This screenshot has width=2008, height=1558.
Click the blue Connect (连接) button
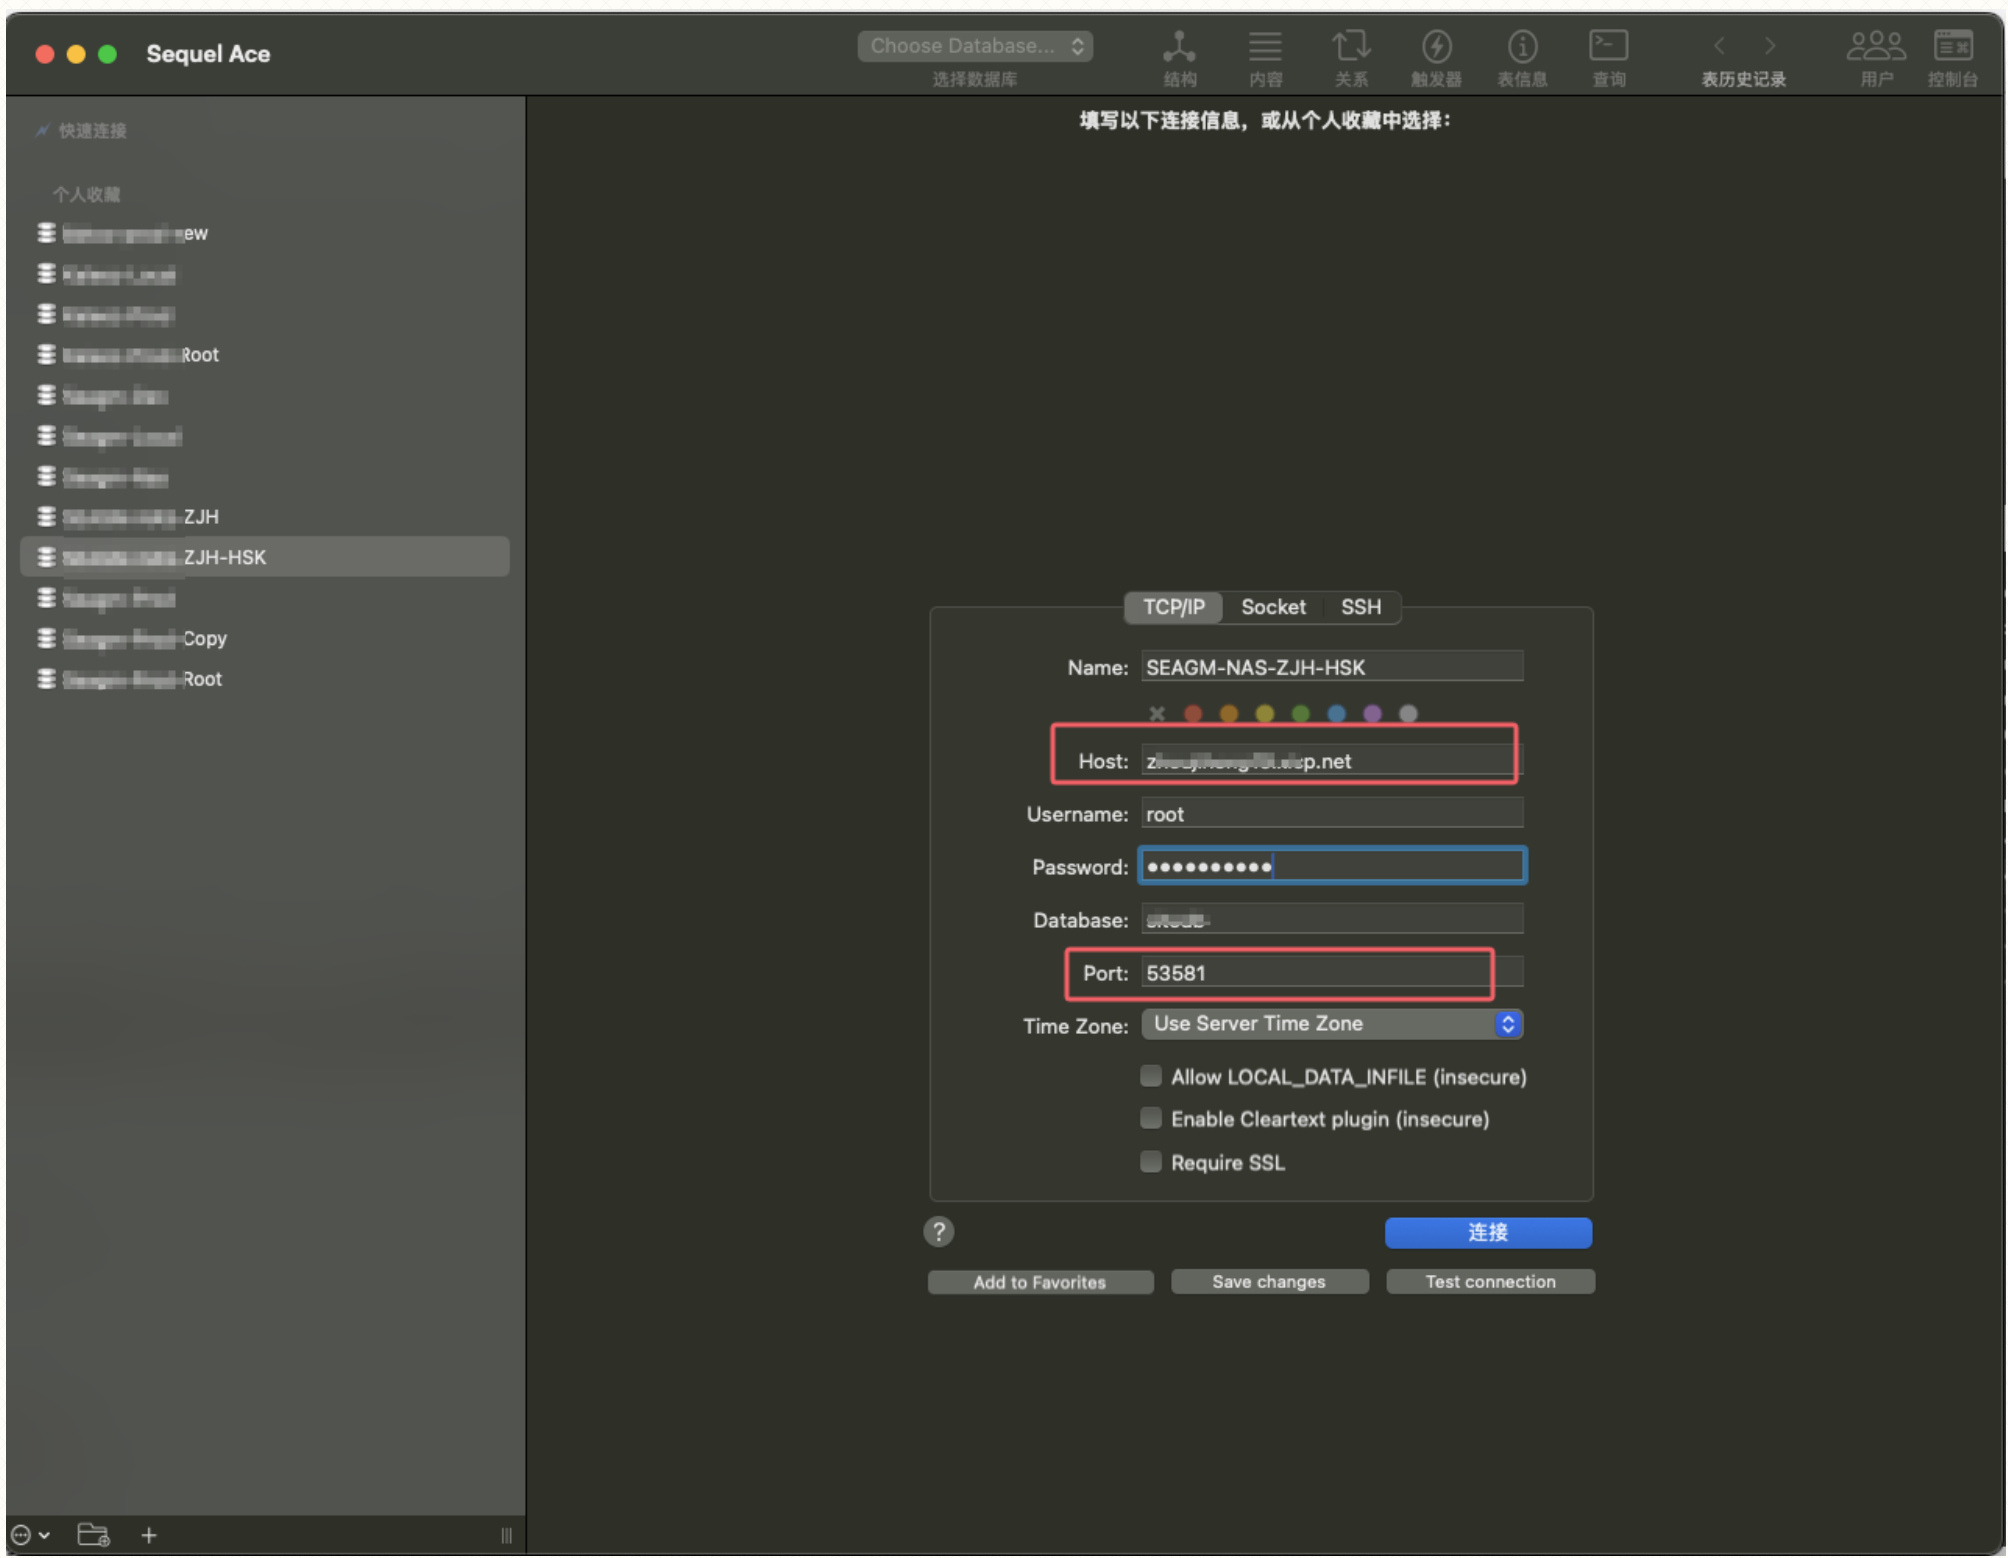pyautogui.click(x=1488, y=1232)
